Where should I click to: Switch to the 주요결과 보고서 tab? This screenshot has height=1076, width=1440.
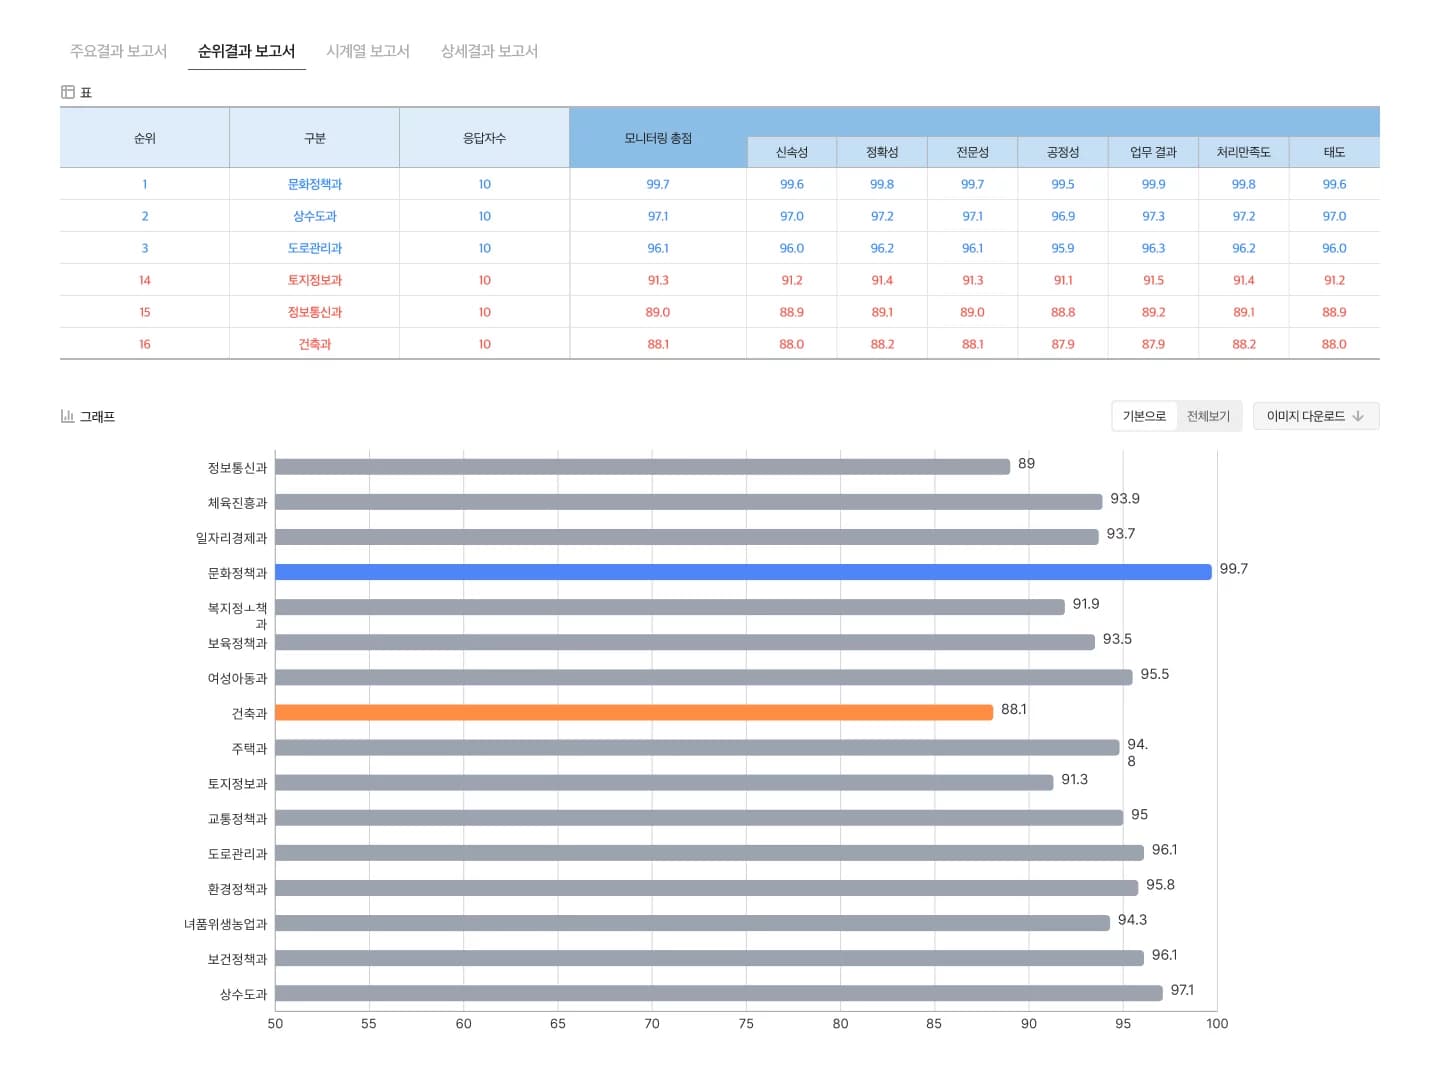[x=118, y=51]
